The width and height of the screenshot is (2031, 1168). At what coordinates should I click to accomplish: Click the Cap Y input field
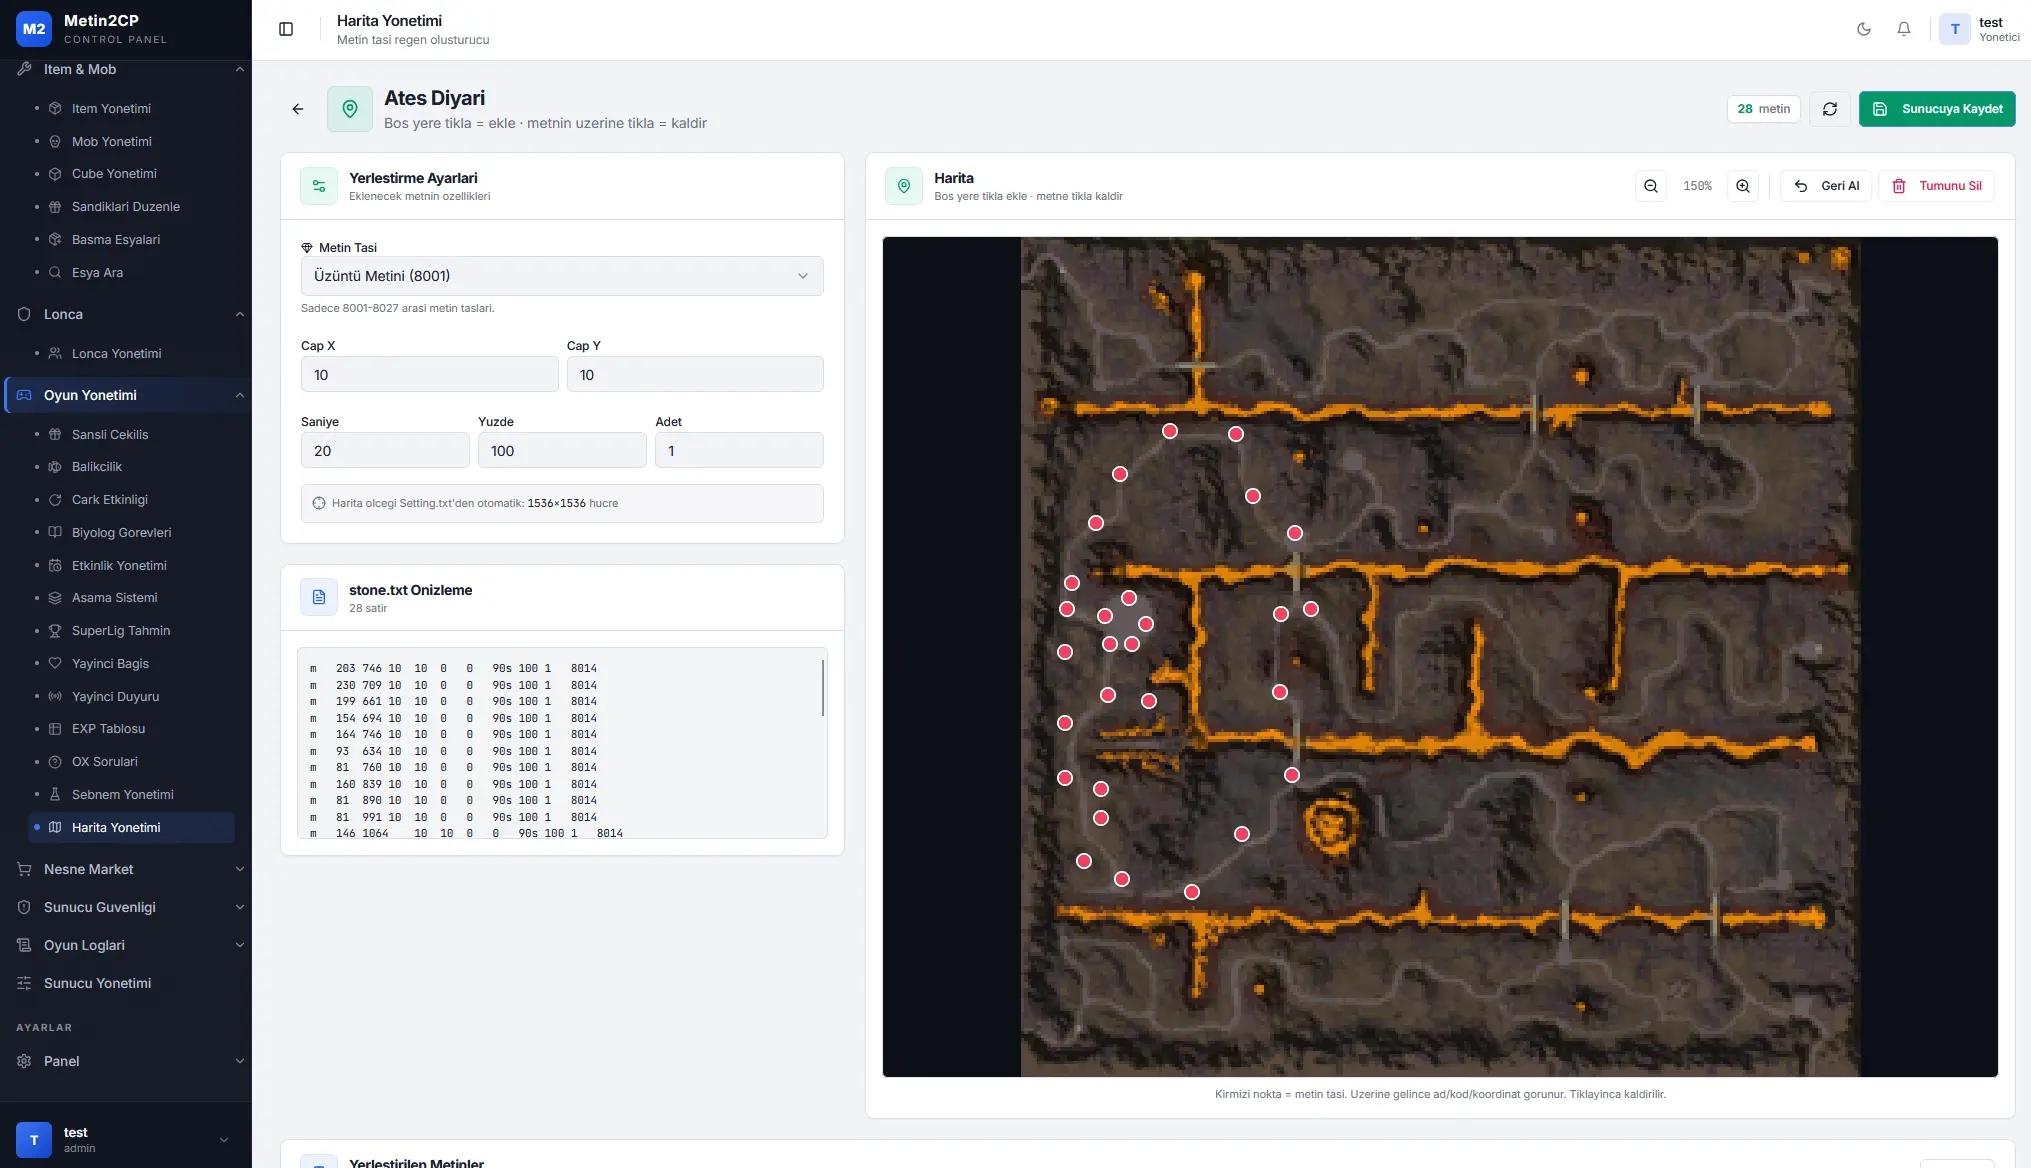tap(695, 375)
